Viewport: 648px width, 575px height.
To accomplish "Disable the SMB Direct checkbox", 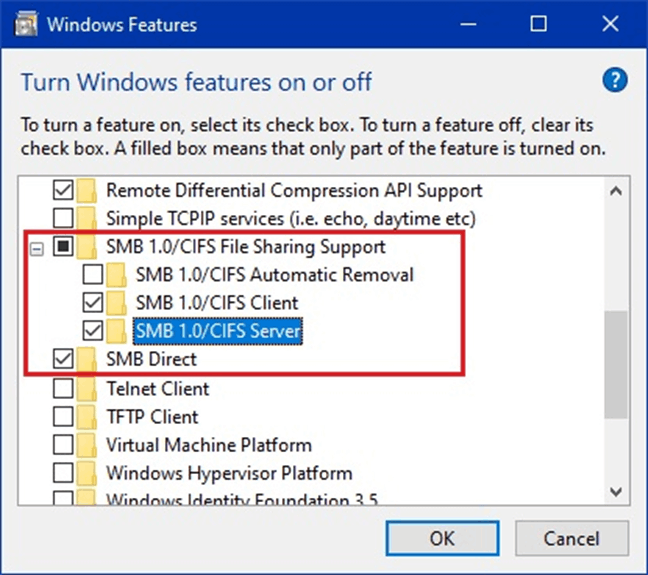I will (x=63, y=359).
